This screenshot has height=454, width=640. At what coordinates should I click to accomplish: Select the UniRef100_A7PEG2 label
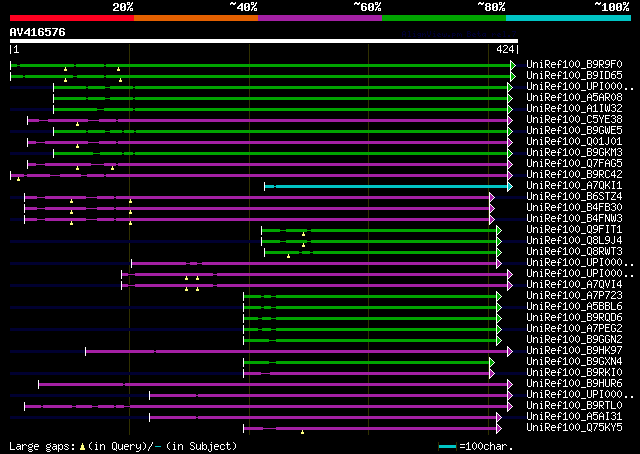(574, 329)
